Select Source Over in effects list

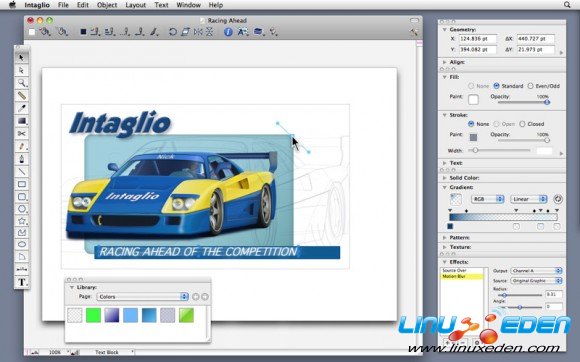(462, 271)
